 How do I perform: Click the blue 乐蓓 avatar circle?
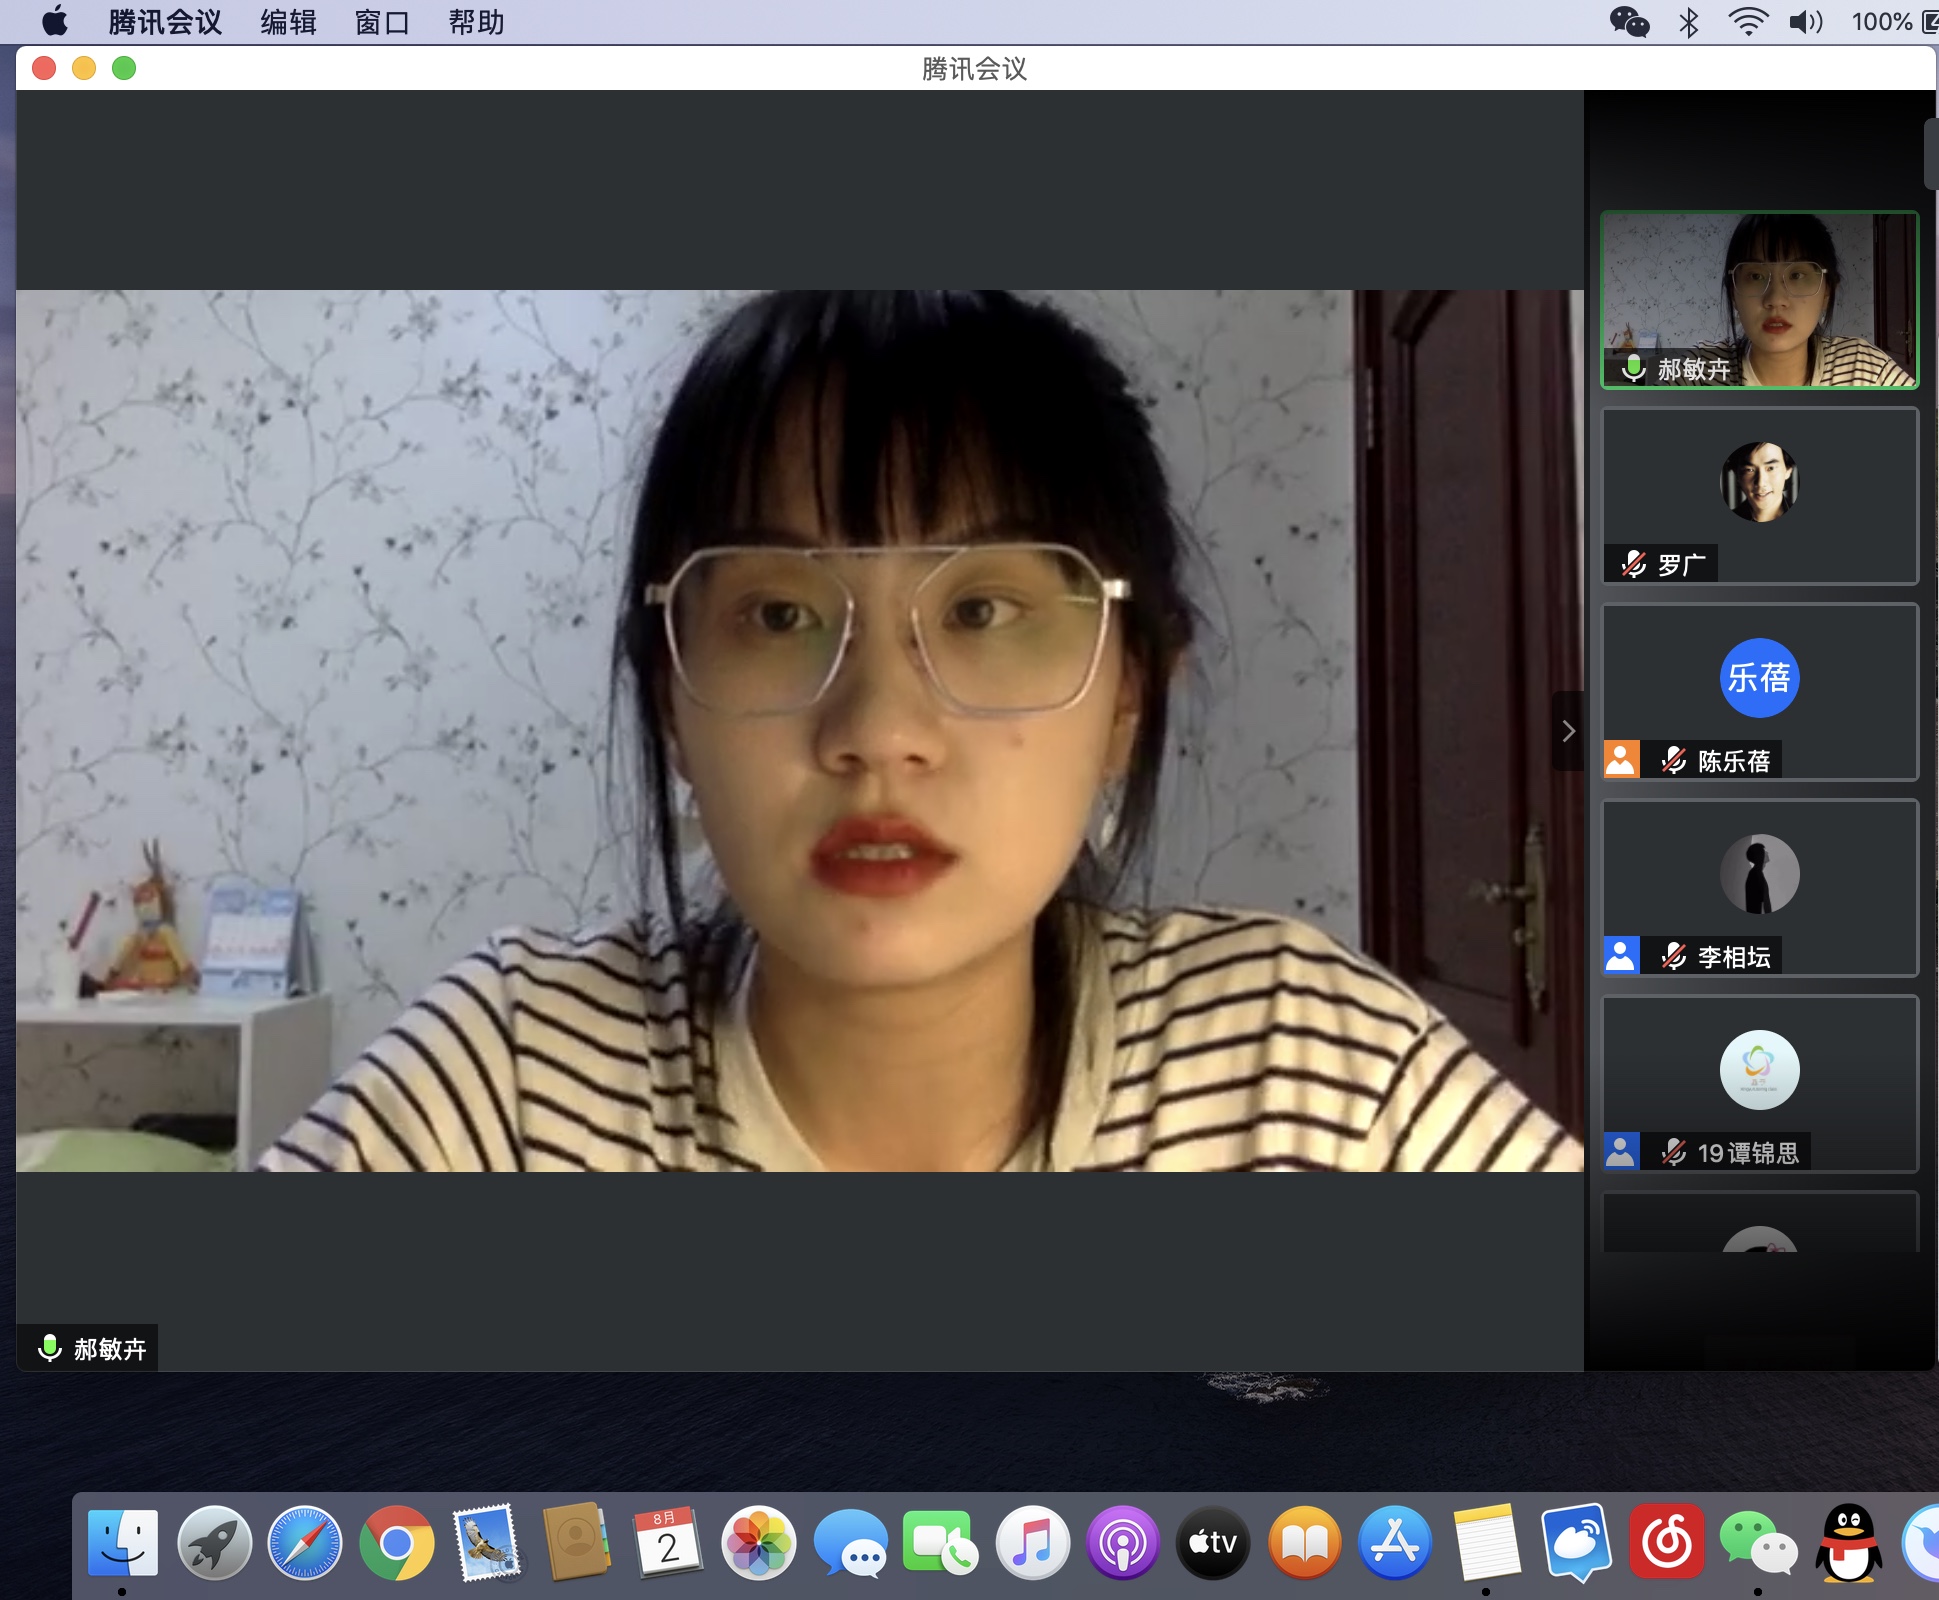(x=1760, y=678)
